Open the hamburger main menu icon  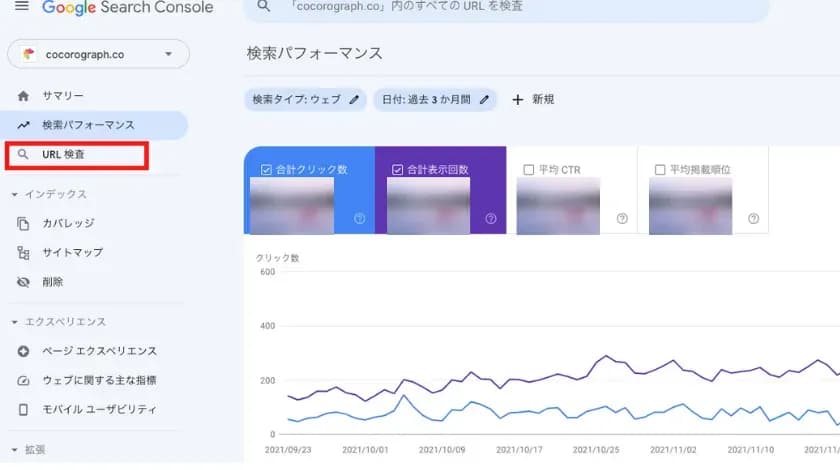coord(21,7)
